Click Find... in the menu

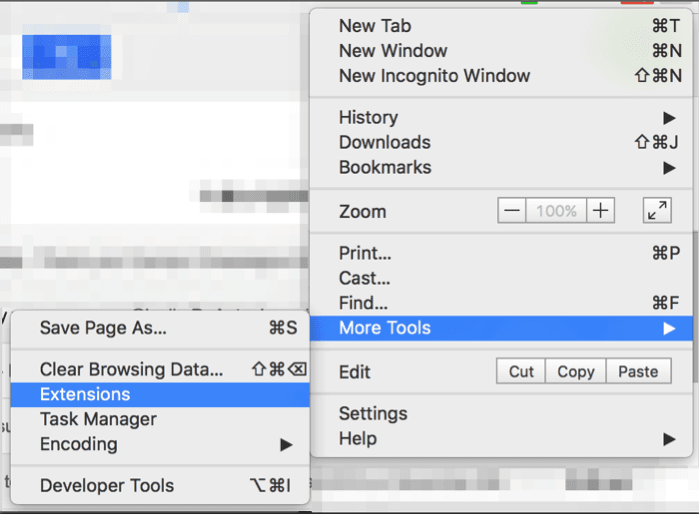pos(363,303)
